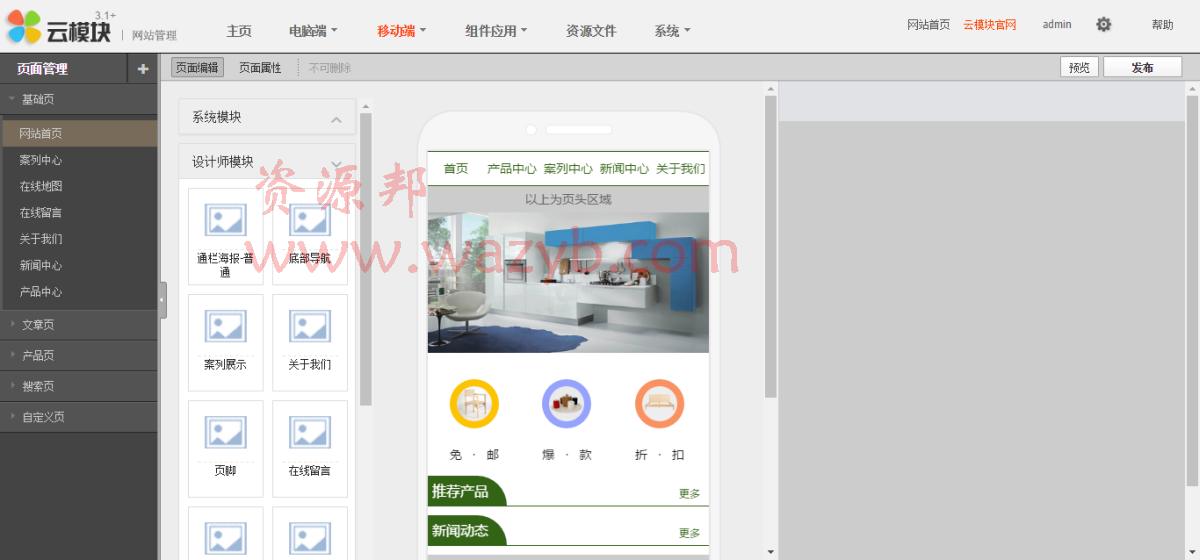The width and height of the screenshot is (1200, 560).
Task: Switch to the 页面属性 tab
Action: point(260,68)
